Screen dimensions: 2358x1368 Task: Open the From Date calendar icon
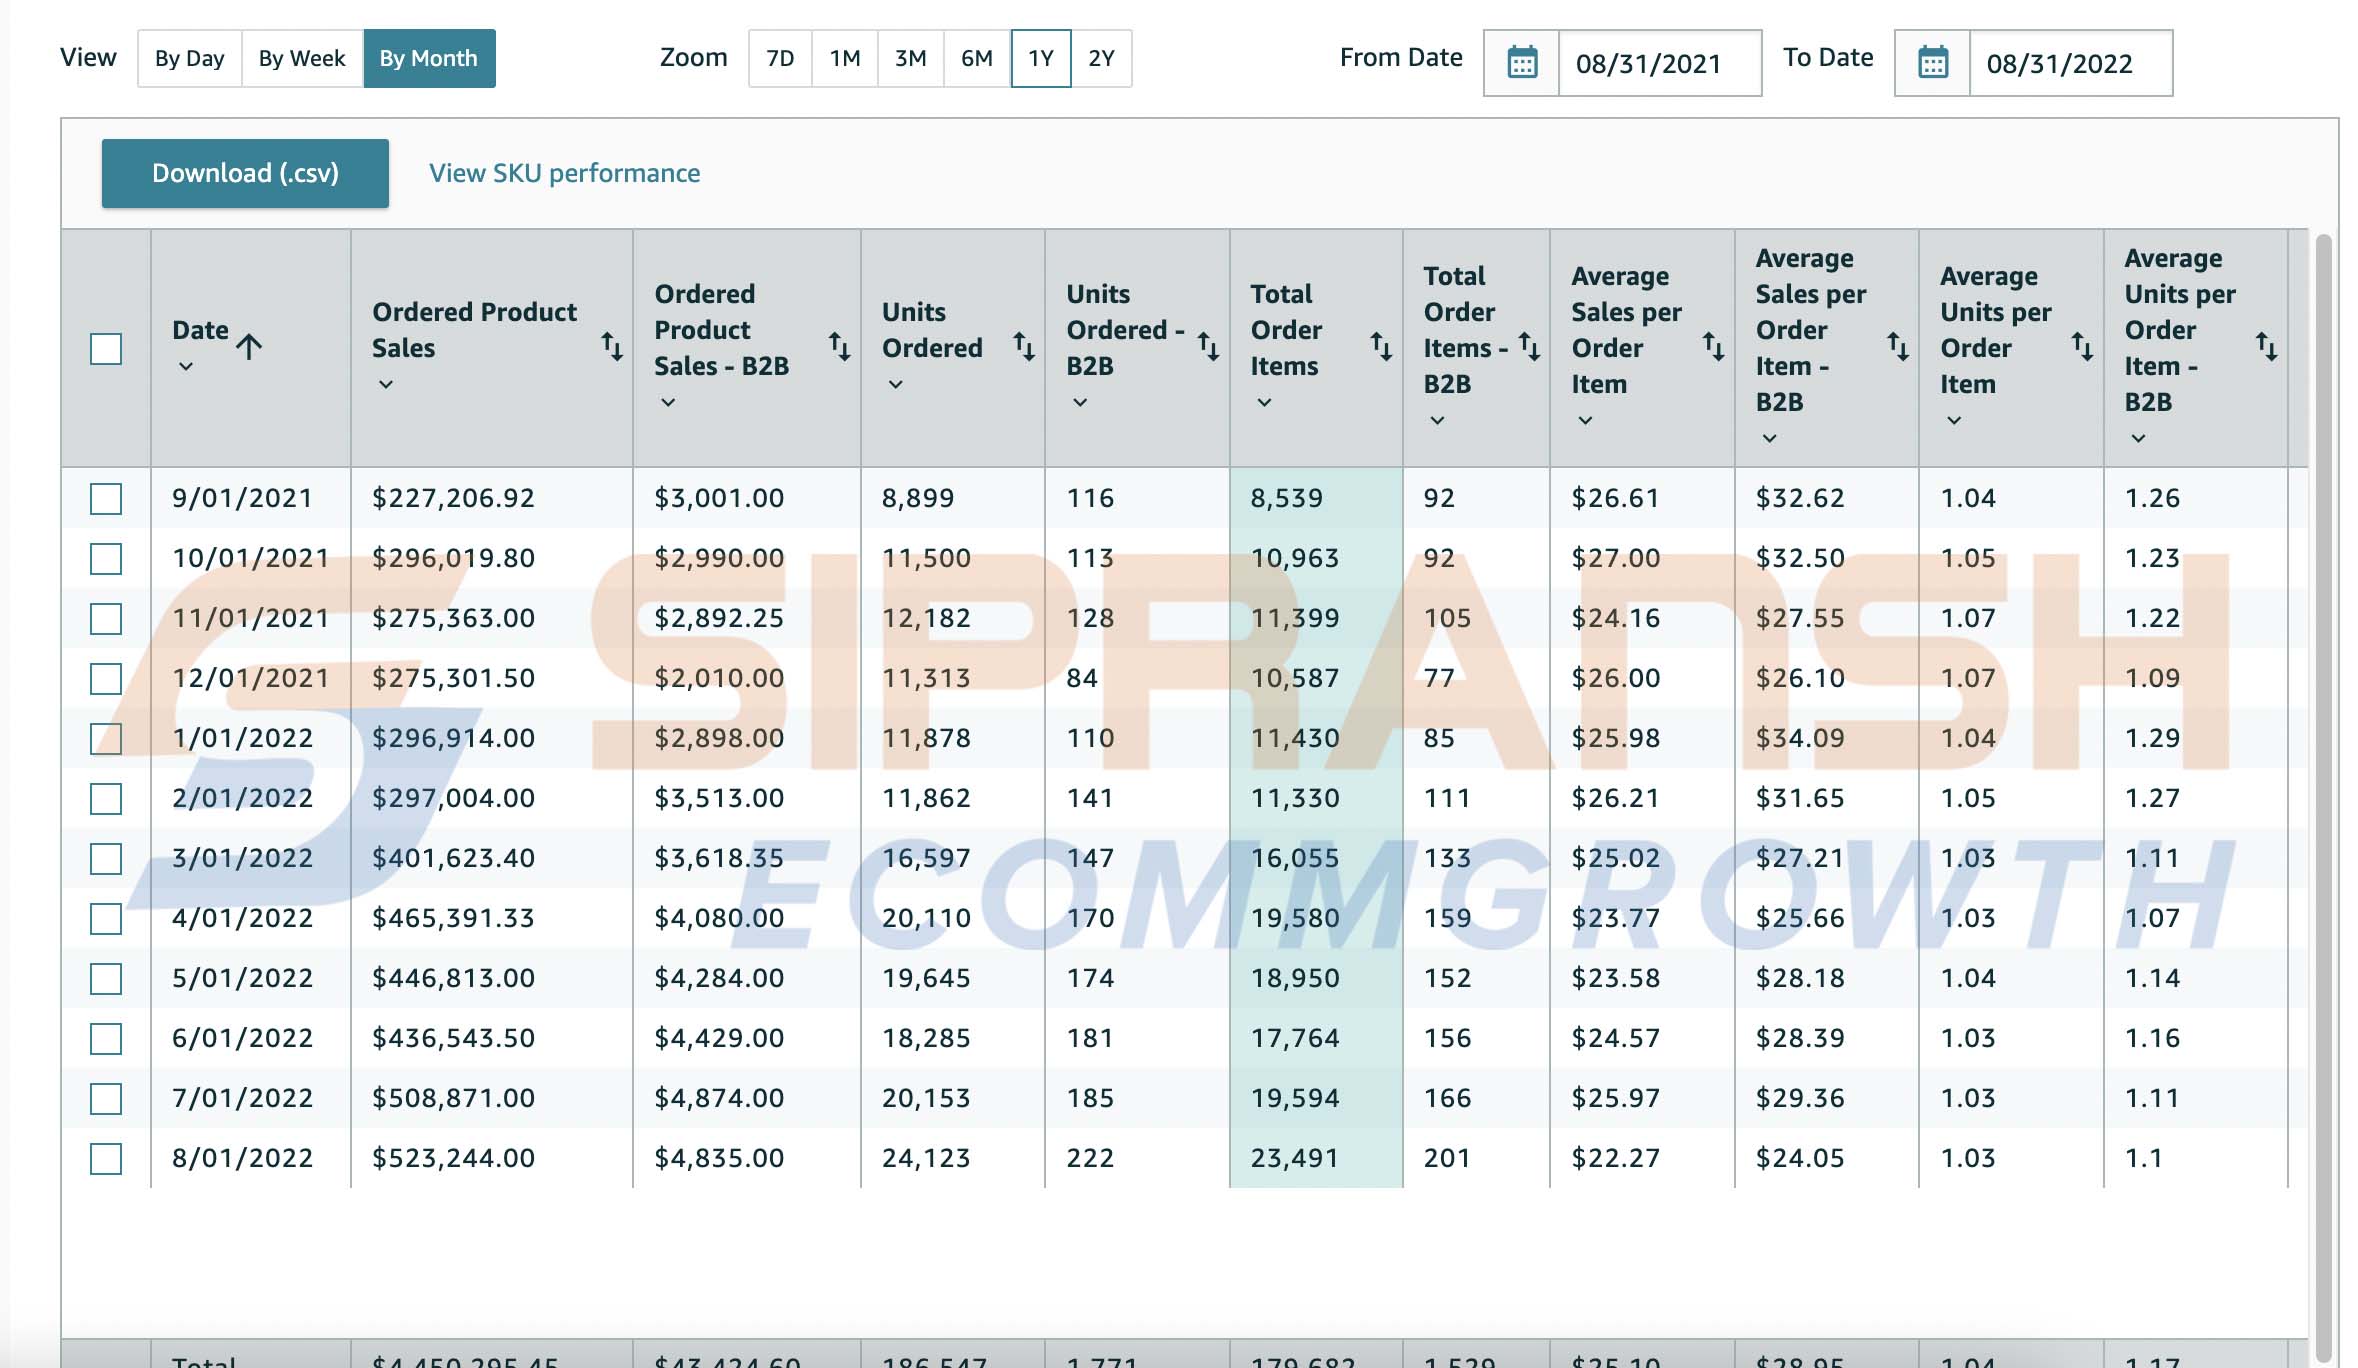click(1521, 63)
